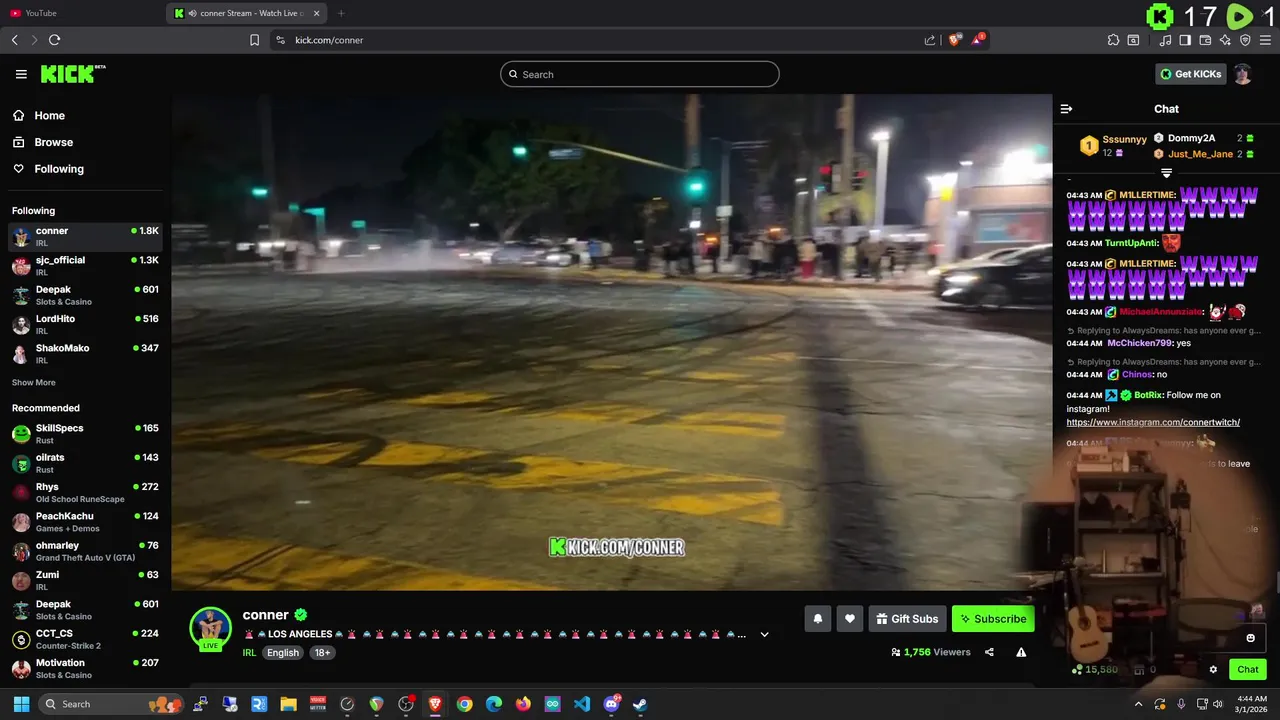
Task: Select ShakoMako in Following list
Action: tap(85, 354)
